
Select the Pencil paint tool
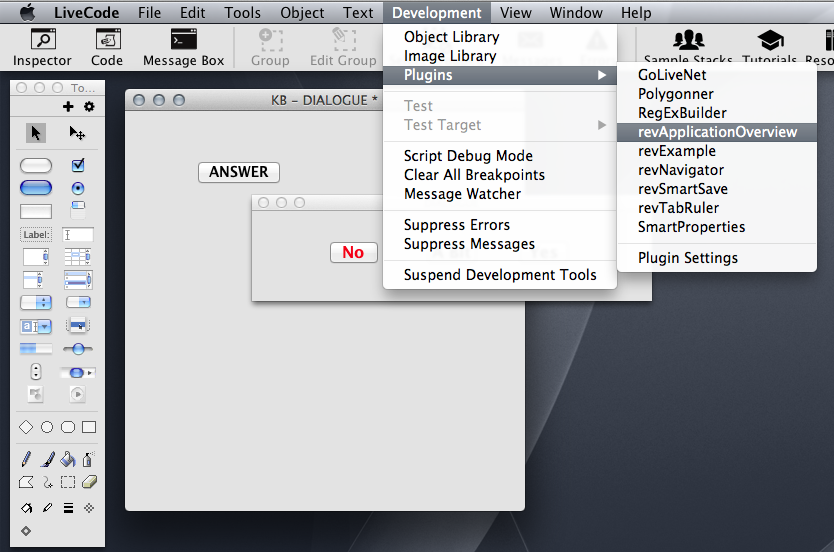(x=26, y=459)
